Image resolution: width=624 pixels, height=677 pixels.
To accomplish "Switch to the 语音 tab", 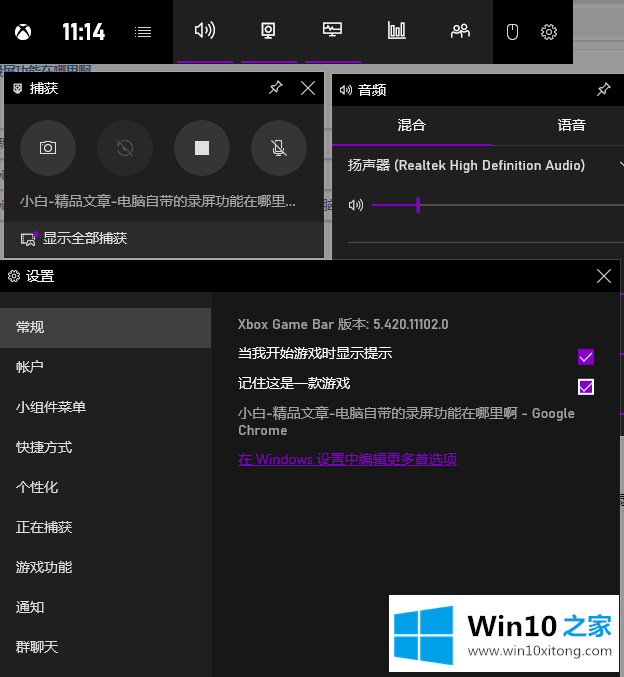I will (571, 125).
